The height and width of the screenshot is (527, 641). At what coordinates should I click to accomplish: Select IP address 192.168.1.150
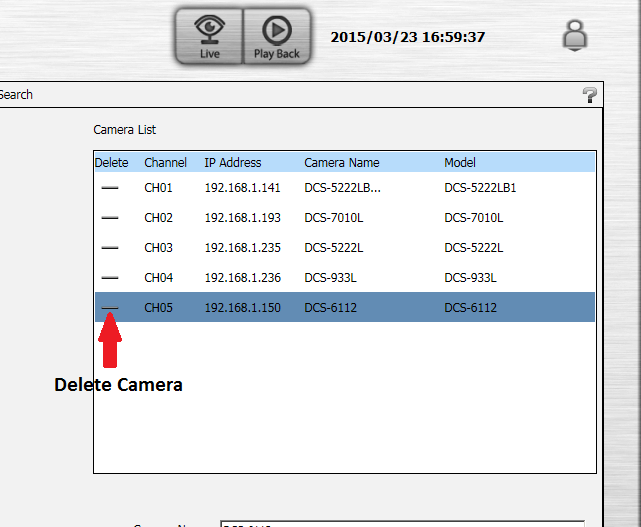(242, 307)
